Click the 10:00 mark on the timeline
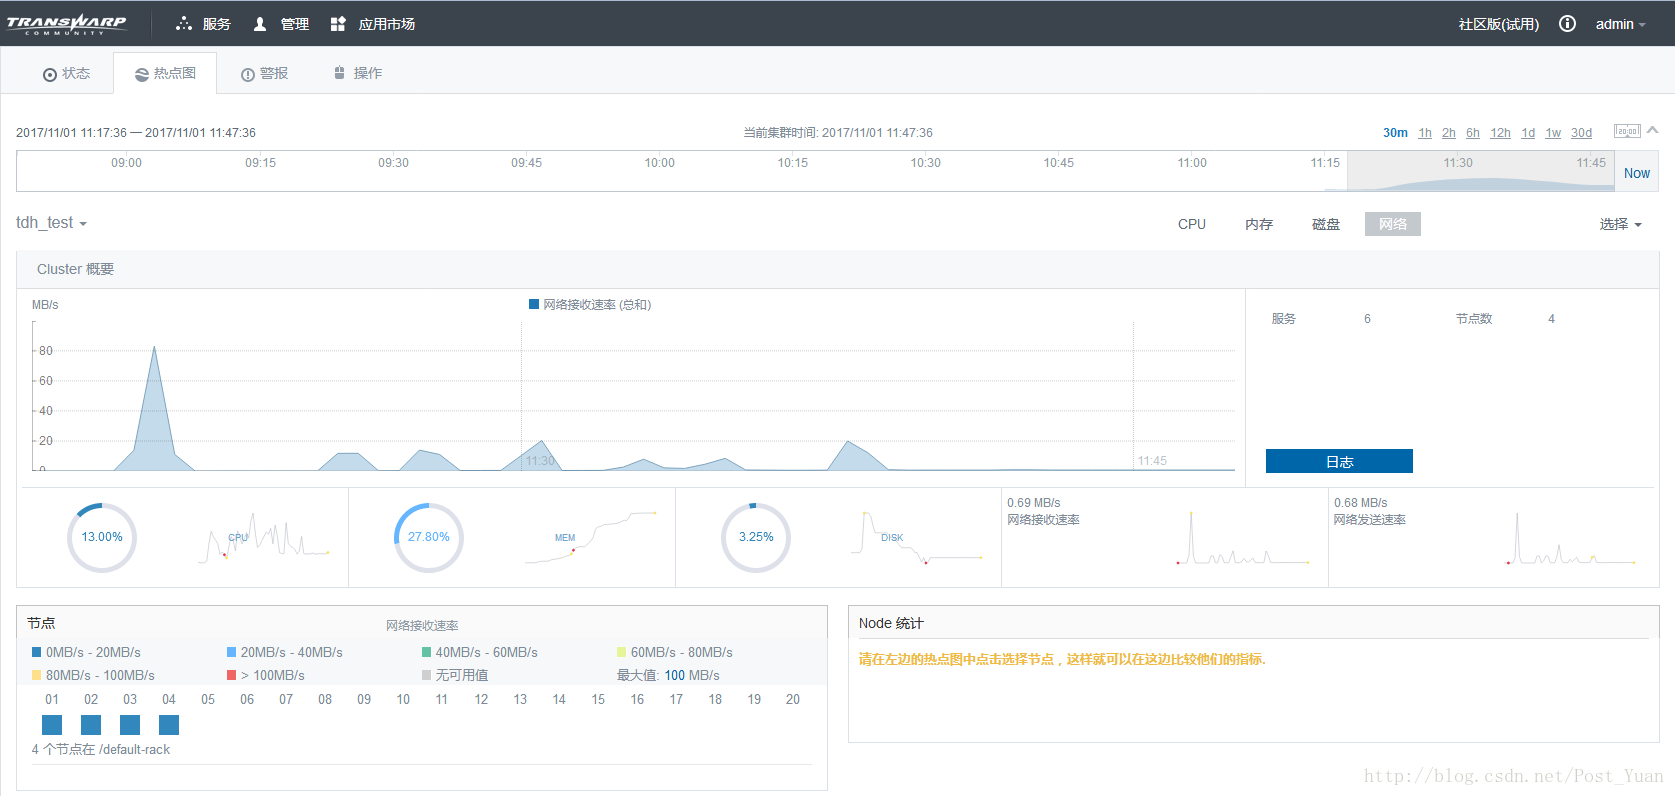1675x796 pixels. [659, 163]
